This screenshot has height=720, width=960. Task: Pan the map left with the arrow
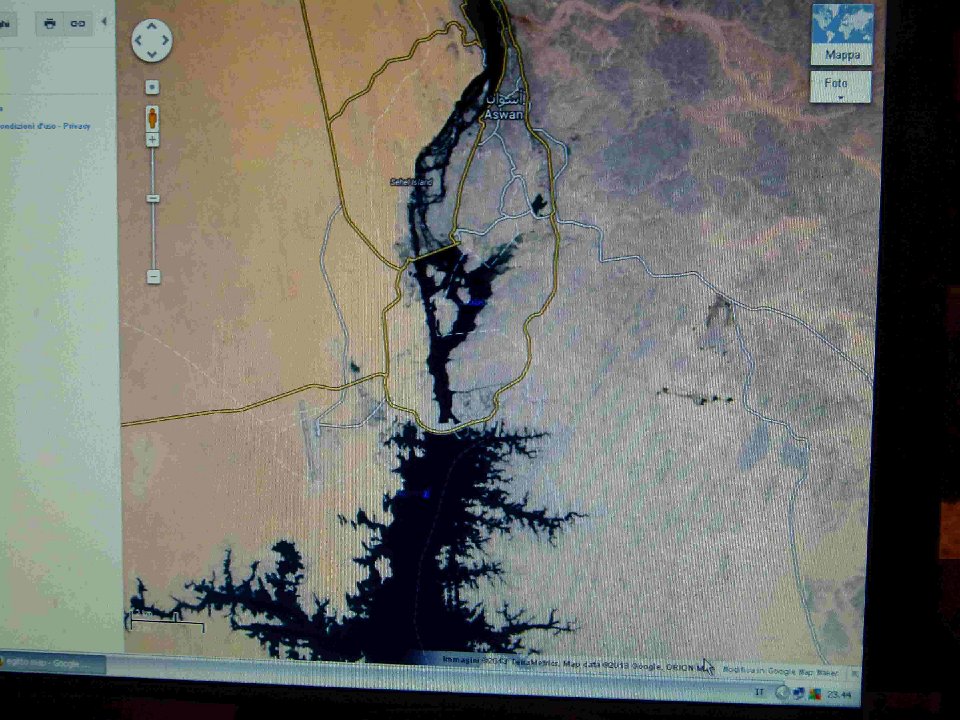coord(138,40)
